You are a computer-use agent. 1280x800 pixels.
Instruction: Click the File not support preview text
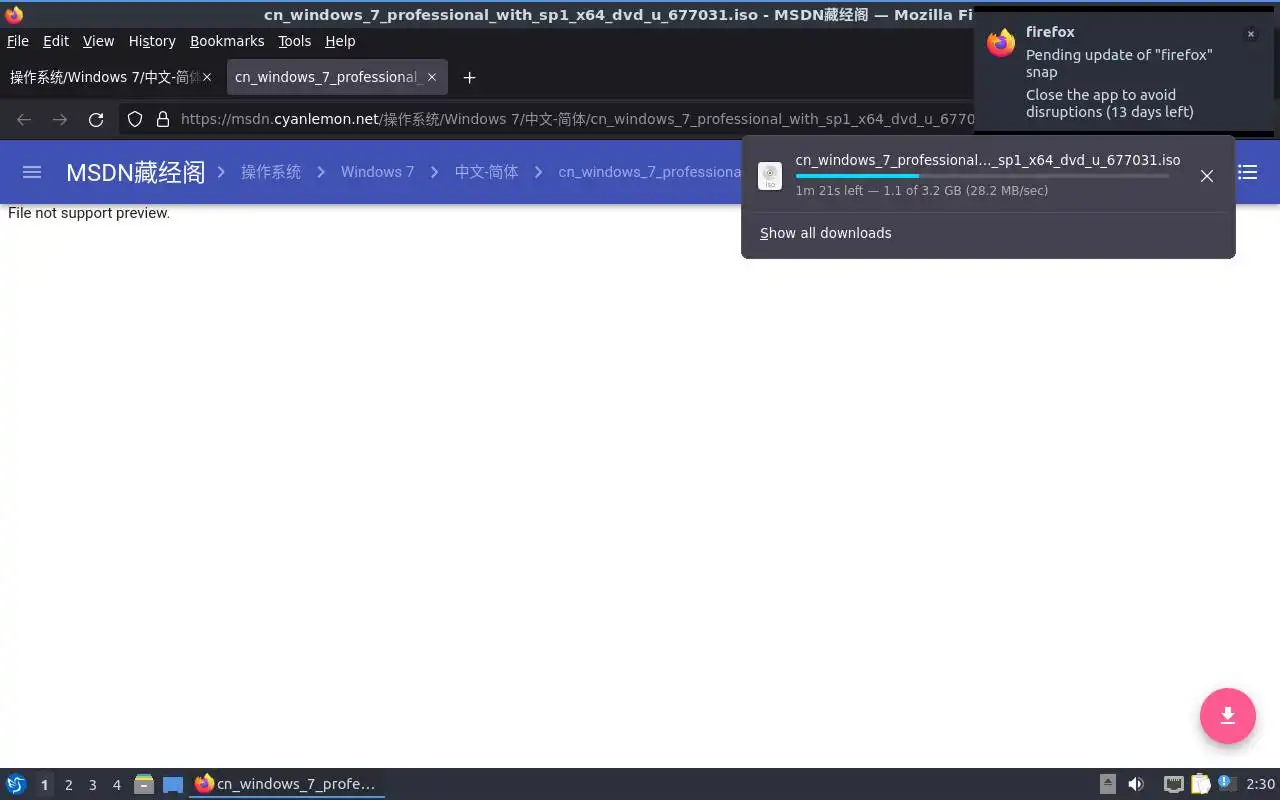[89, 213]
